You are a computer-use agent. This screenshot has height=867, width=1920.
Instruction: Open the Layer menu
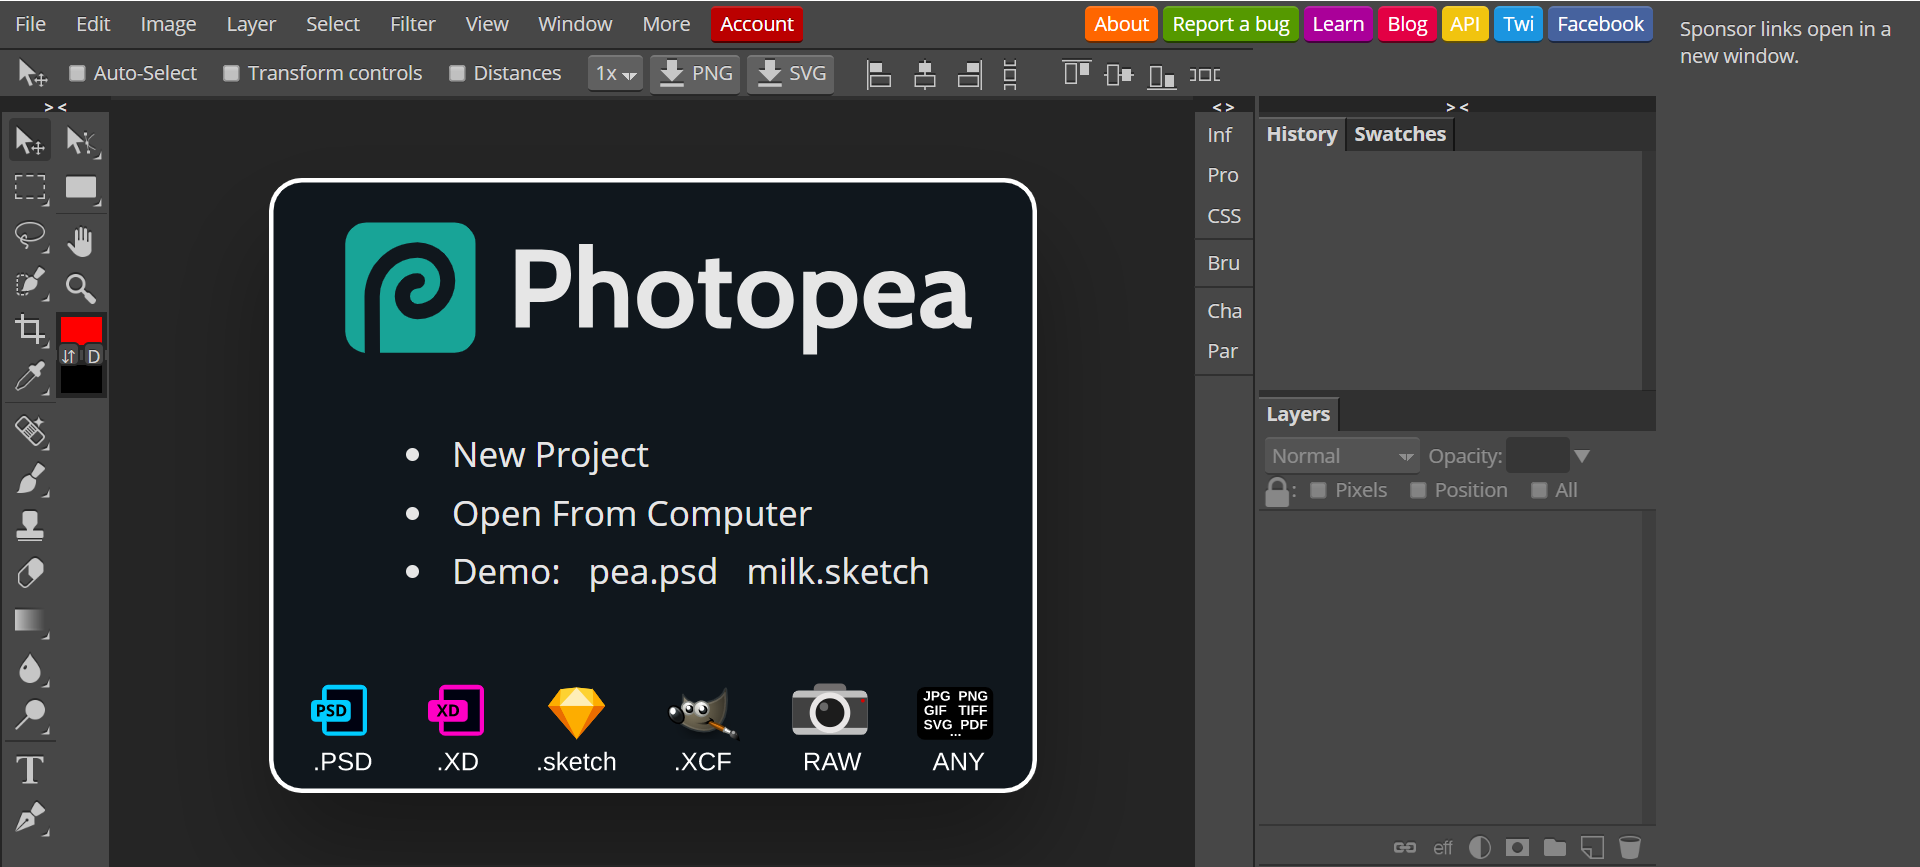pos(251,24)
